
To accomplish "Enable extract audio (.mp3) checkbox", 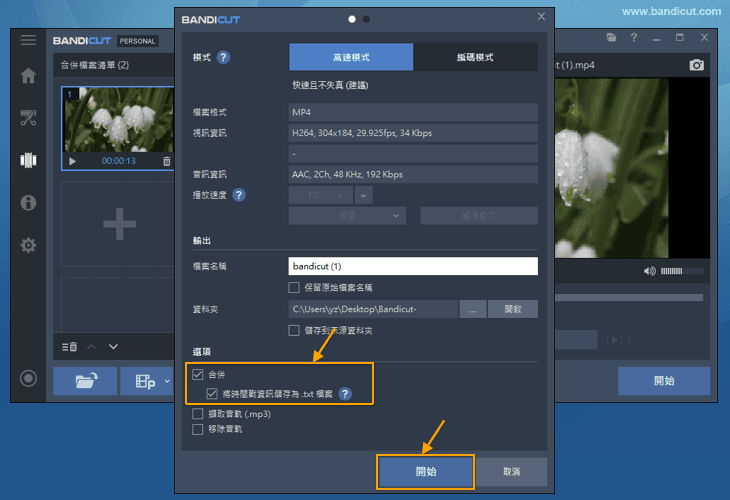I will 198,413.
